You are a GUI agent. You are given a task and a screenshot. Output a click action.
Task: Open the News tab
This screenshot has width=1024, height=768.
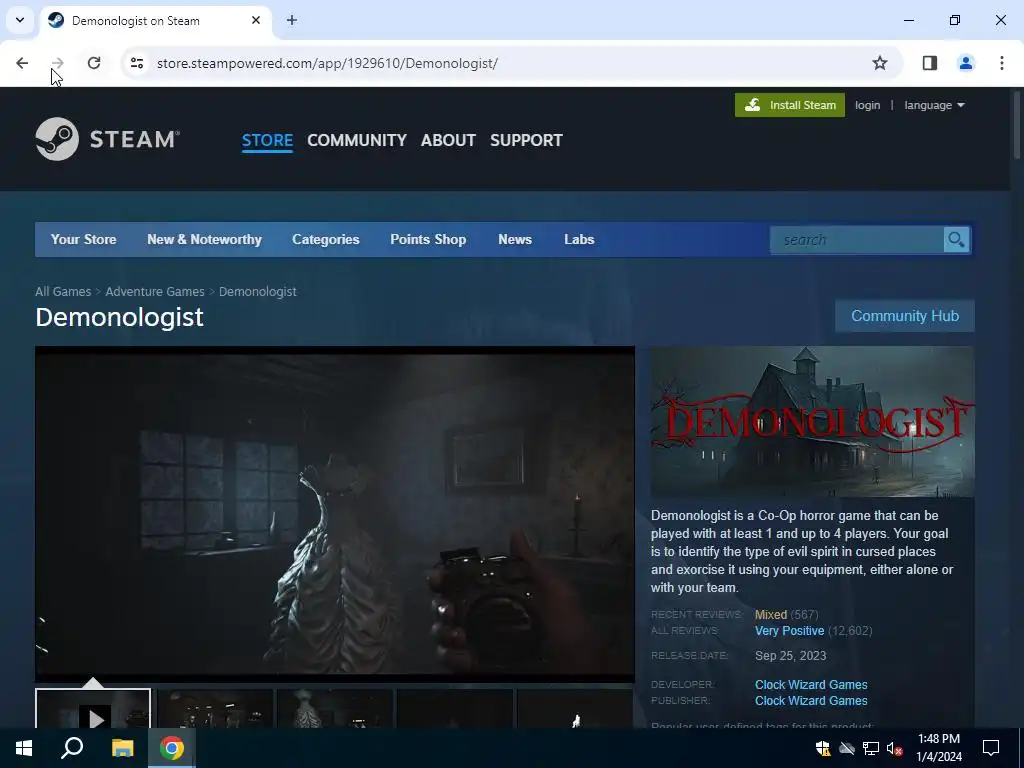click(515, 240)
